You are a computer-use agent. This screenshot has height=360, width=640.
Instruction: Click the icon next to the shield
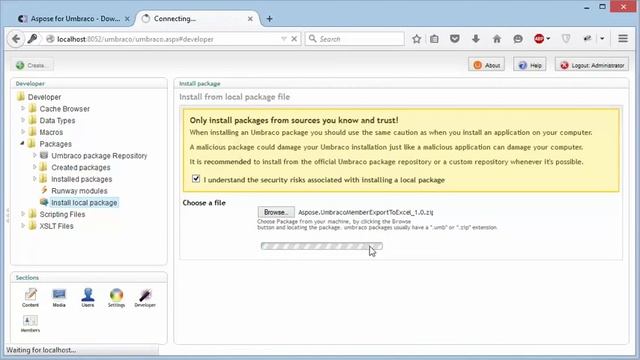coord(587,39)
